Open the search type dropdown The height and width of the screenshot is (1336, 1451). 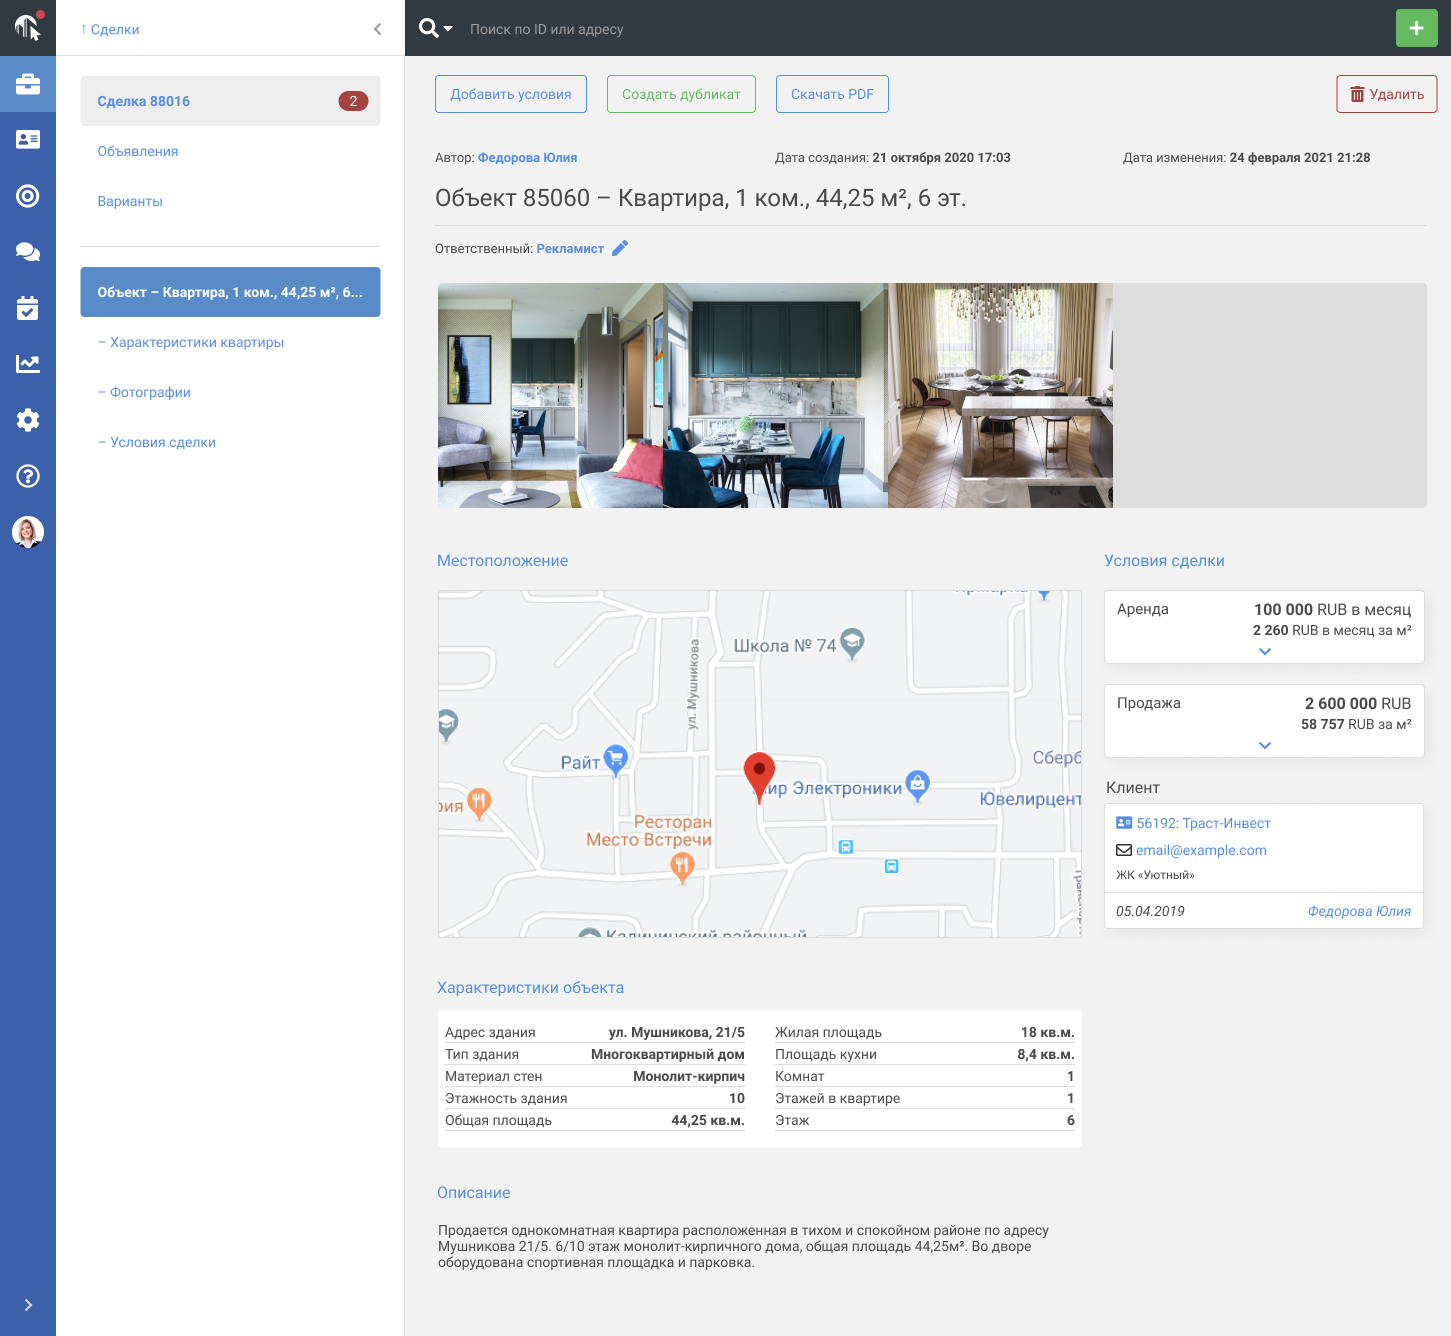436,28
